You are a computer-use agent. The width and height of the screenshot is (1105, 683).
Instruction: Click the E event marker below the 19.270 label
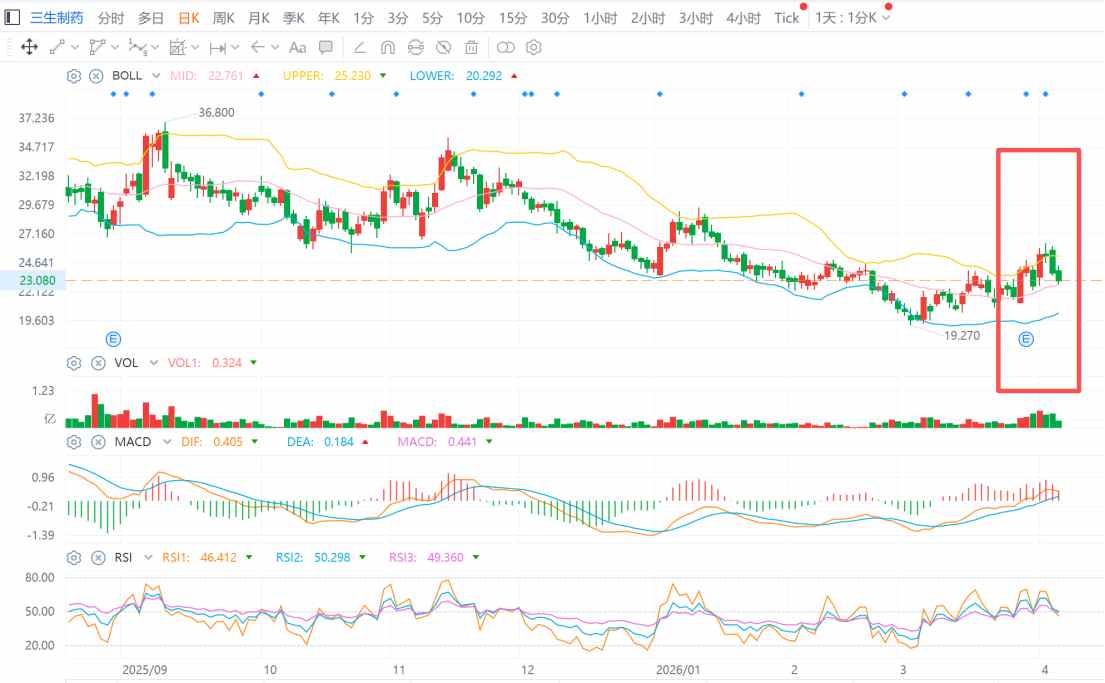[x=1026, y=339]
